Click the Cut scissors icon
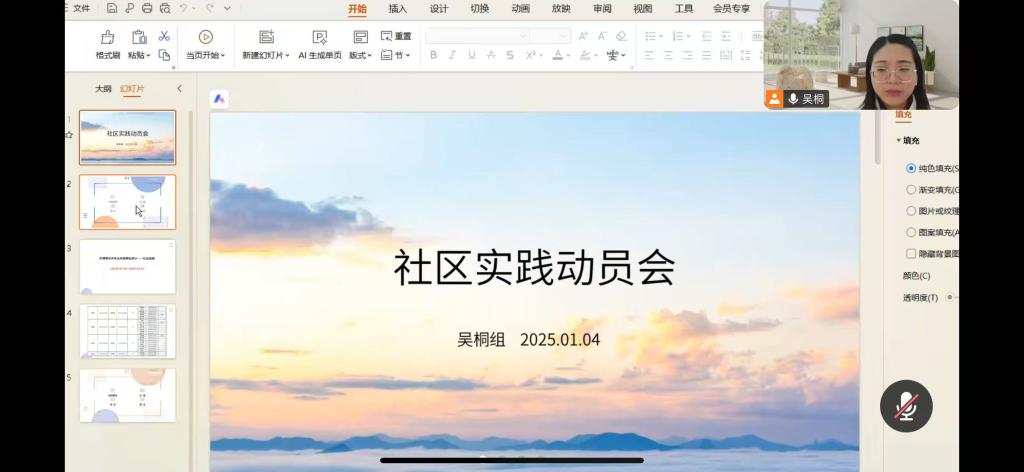1024x472 pixels. [164, 36]
